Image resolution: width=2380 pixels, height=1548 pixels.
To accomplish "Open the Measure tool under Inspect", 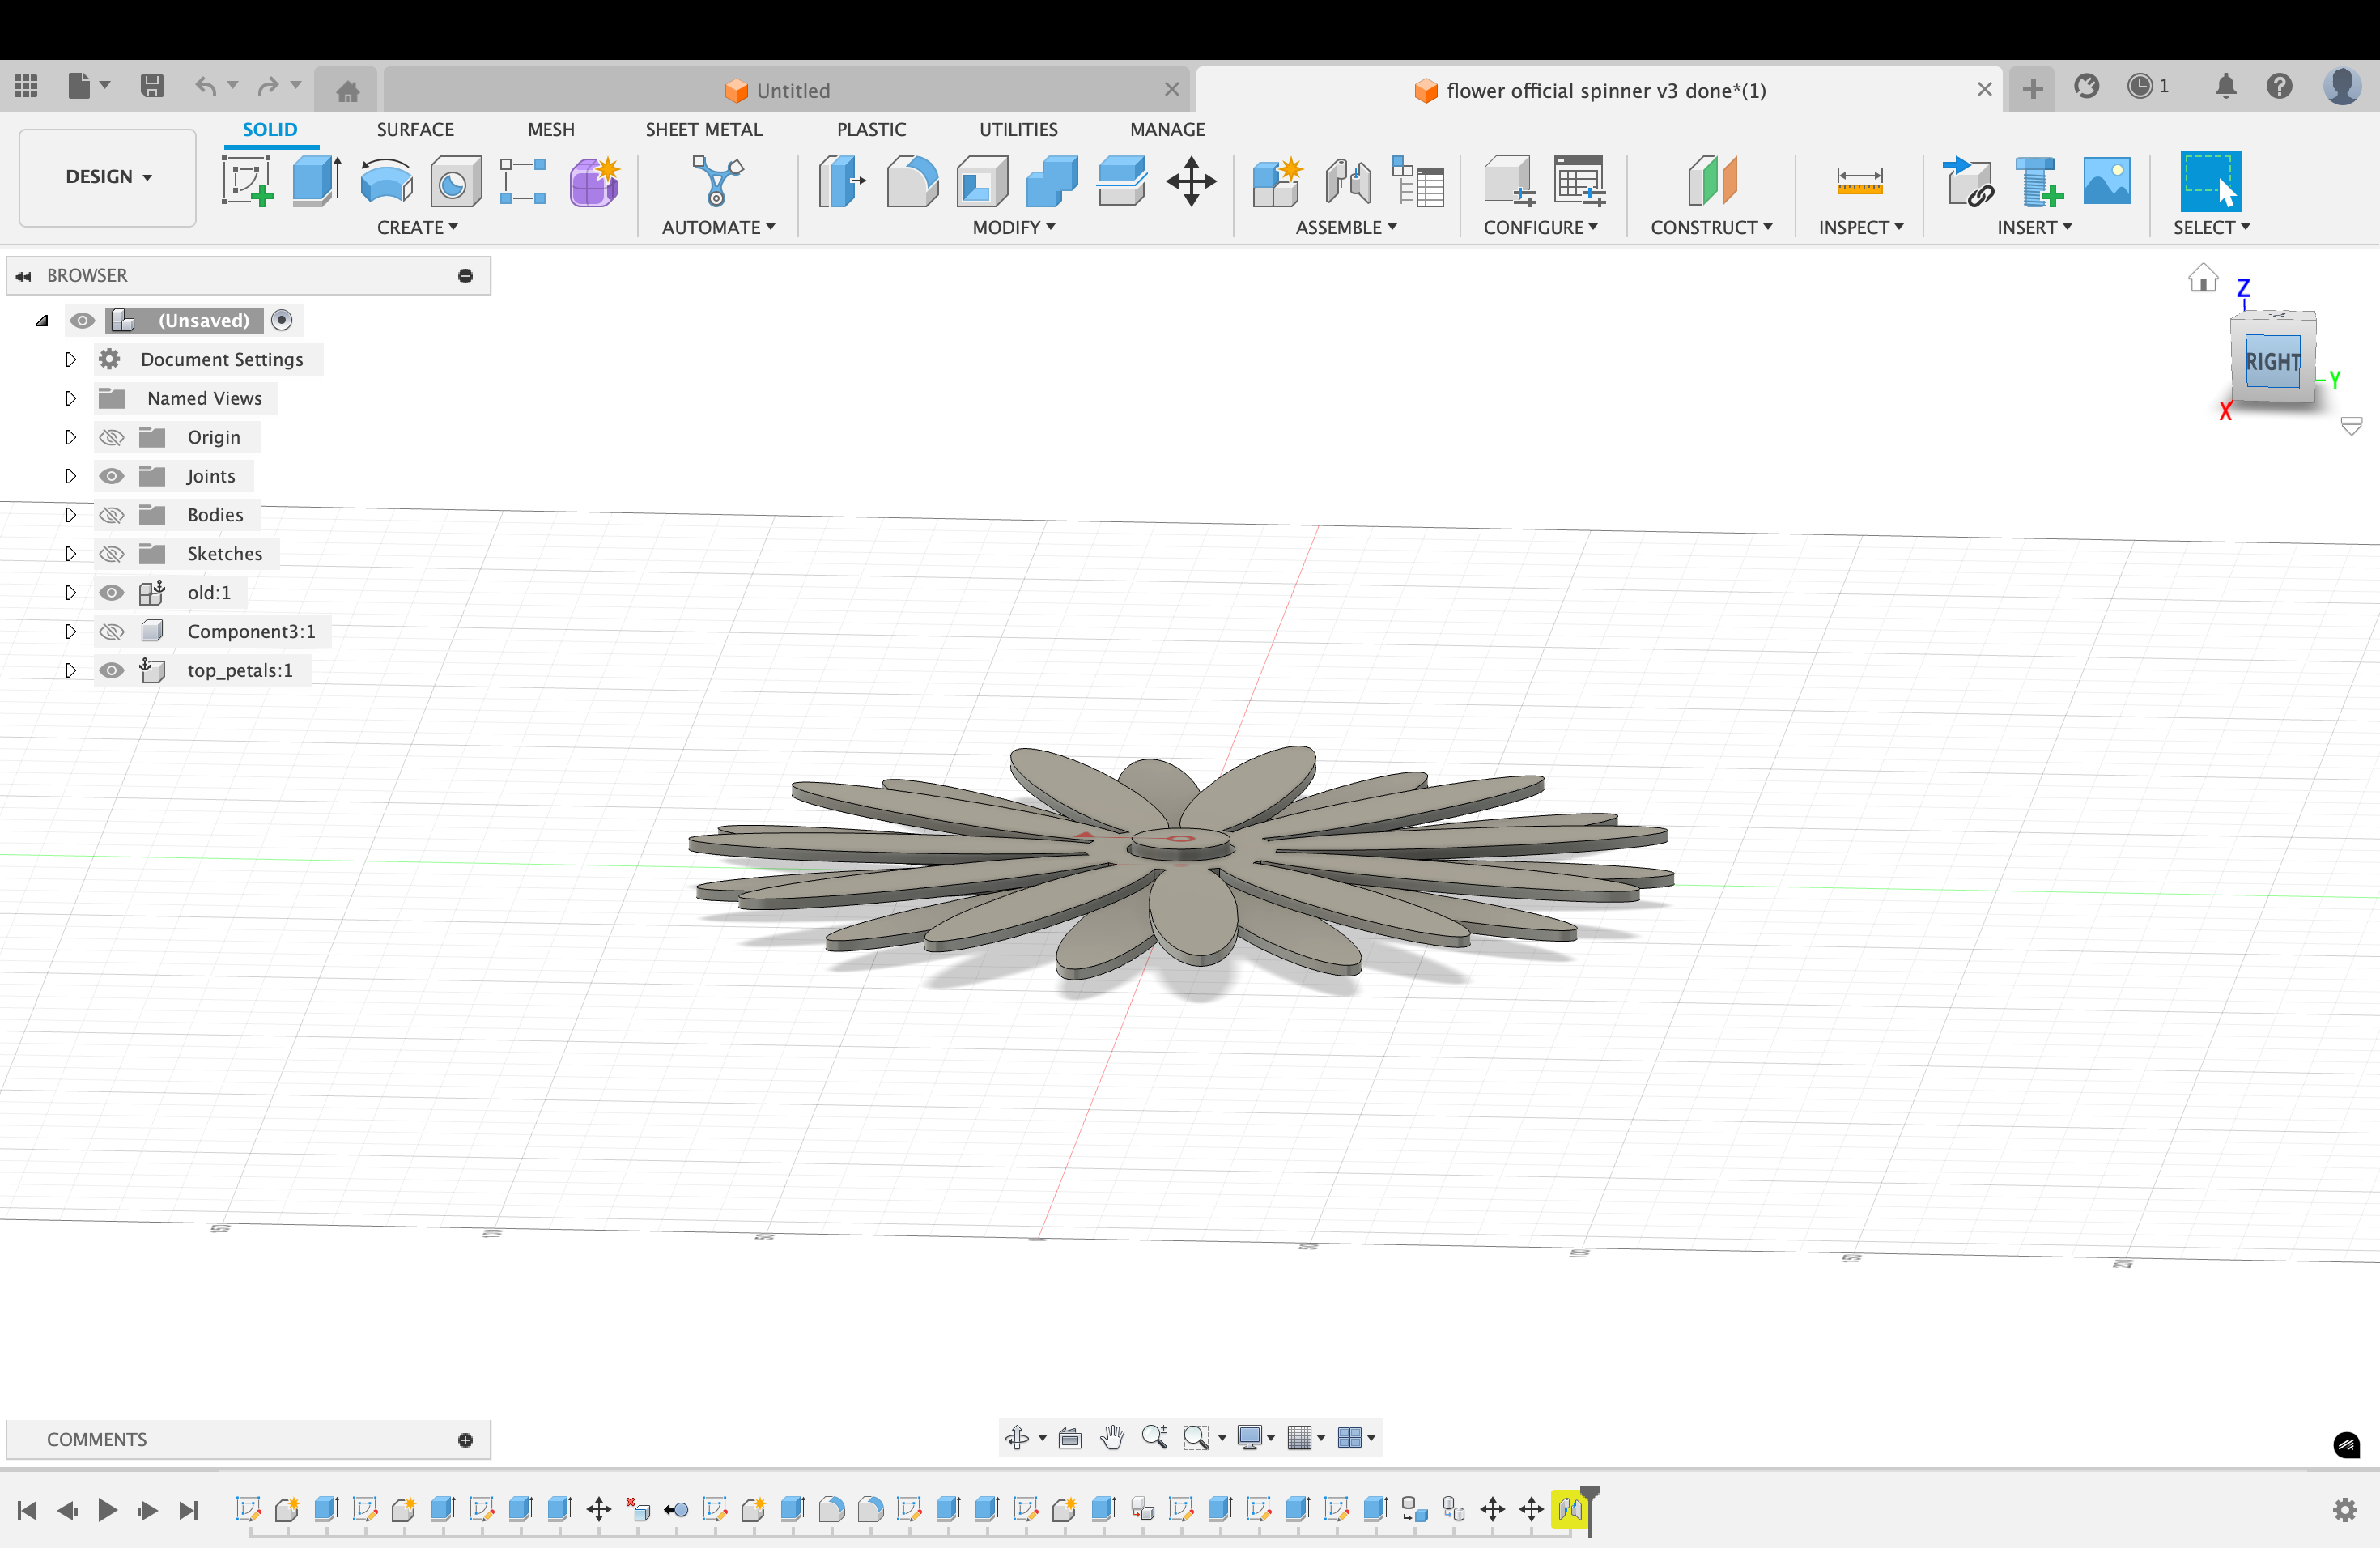I will [x=1859, y=181].
